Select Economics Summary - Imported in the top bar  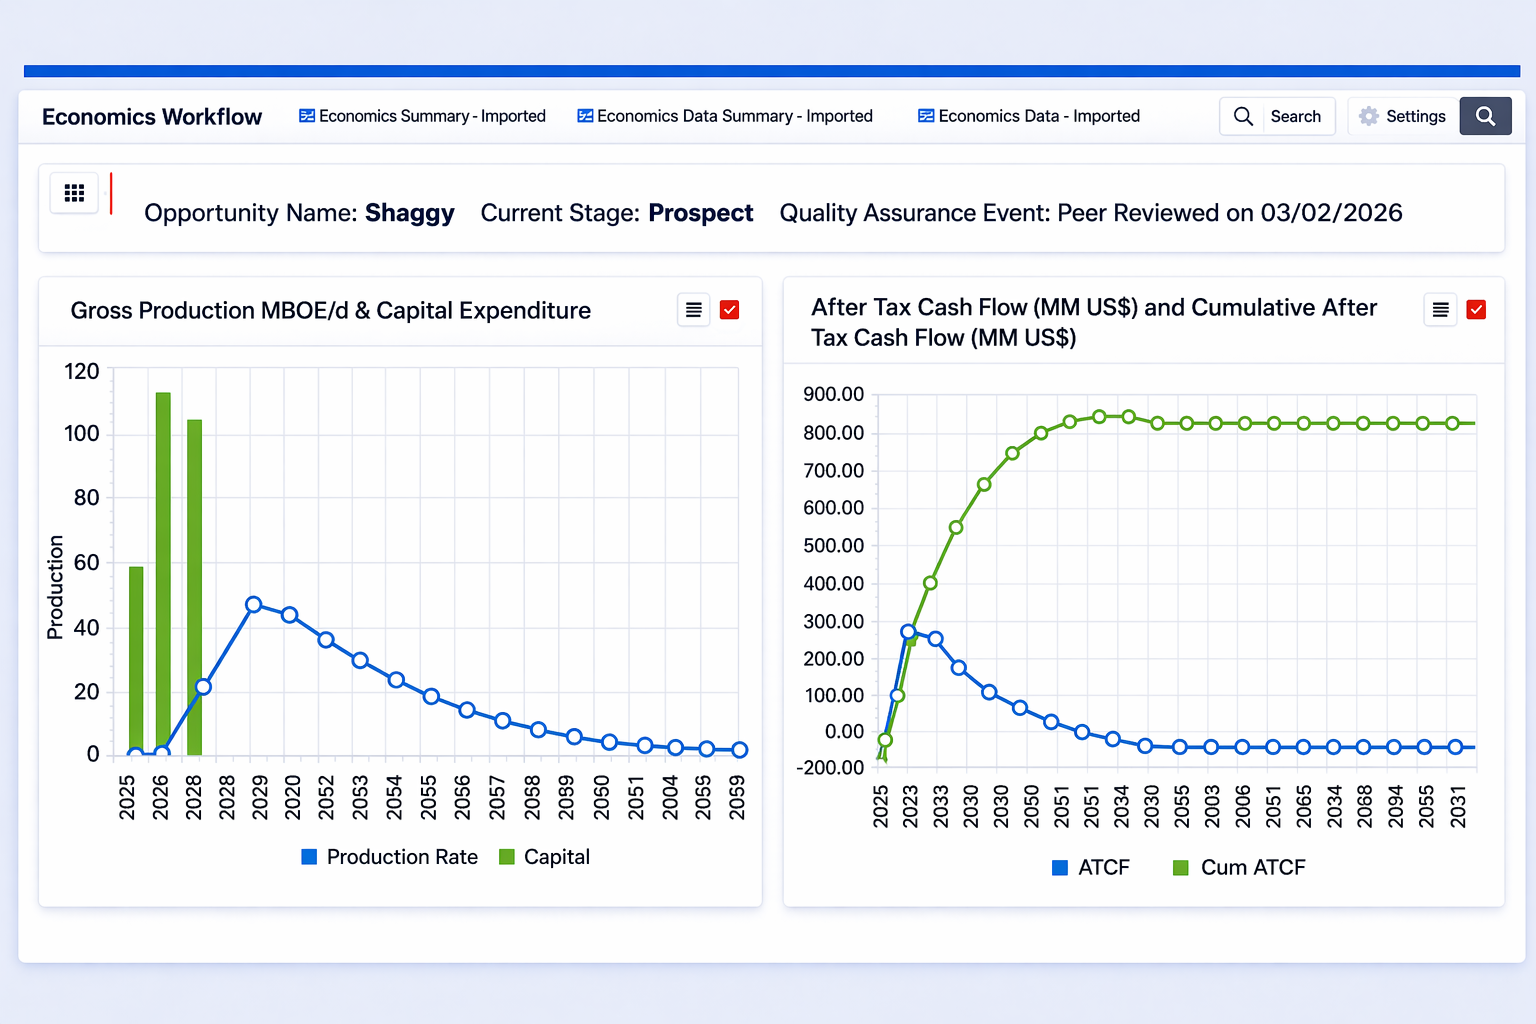[432, 116]
